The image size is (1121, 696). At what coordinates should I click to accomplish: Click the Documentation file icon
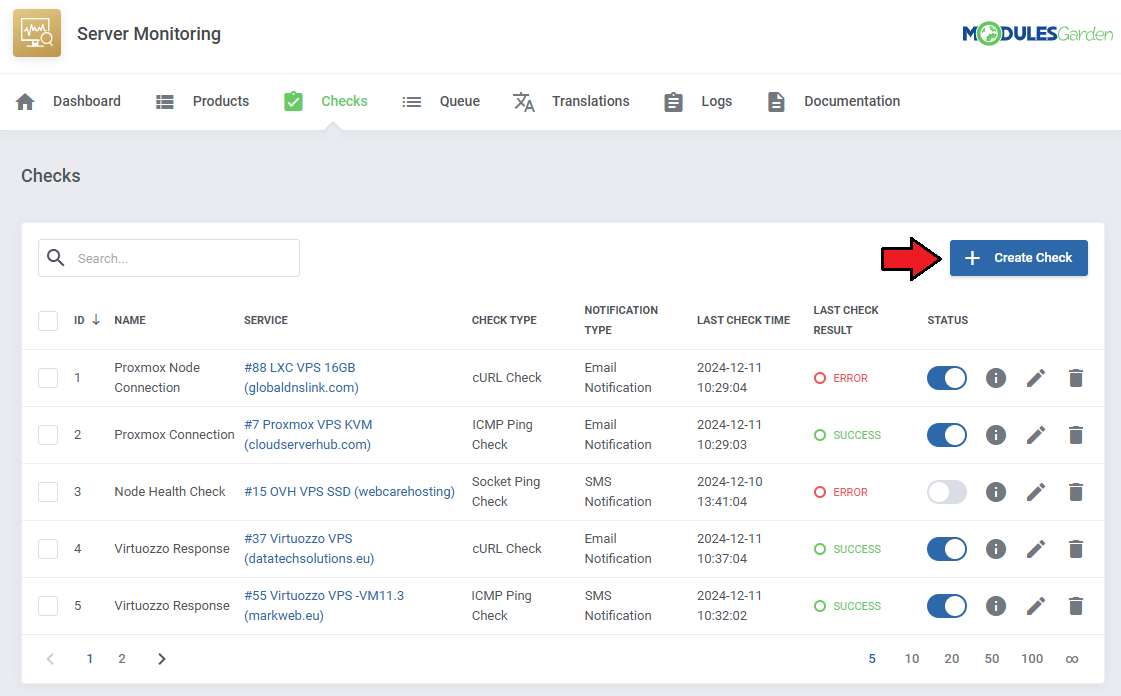point(776,101)
